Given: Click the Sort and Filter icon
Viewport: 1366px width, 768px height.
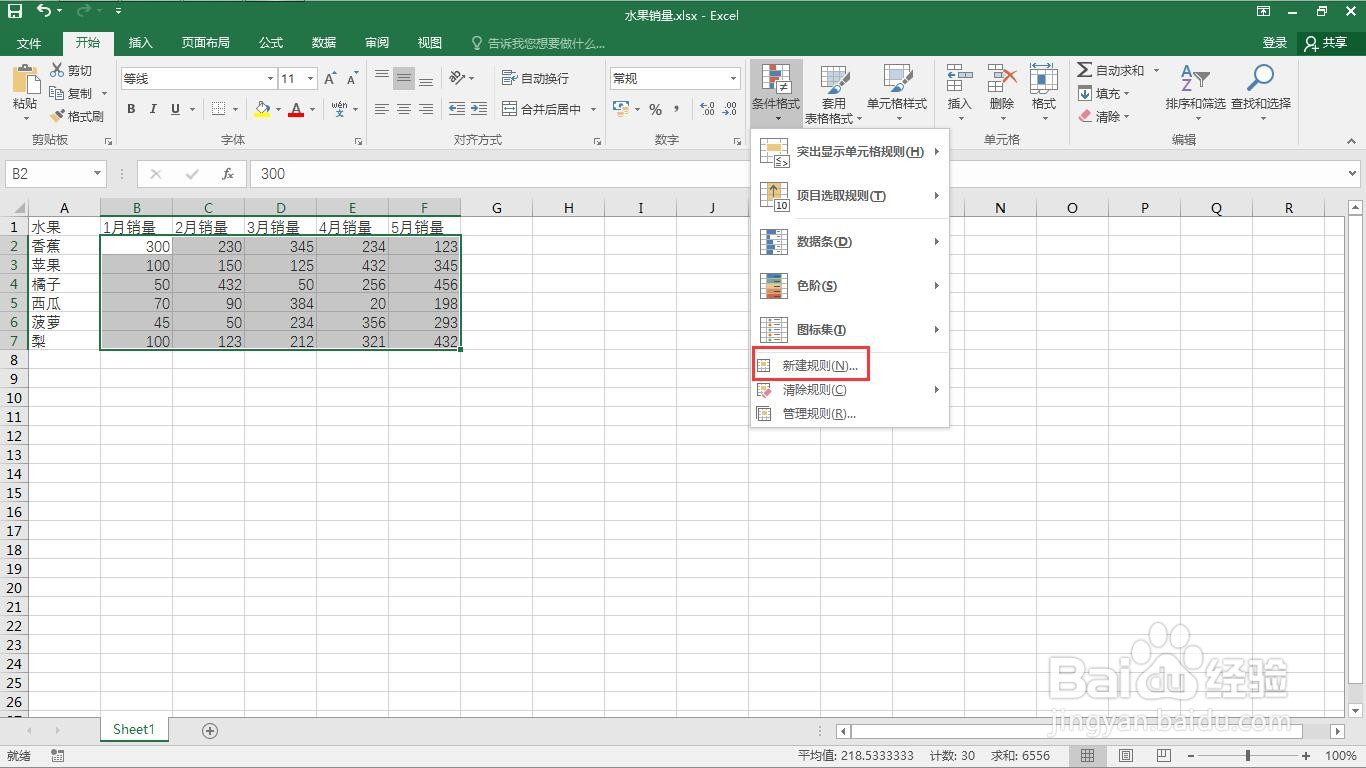Looking at the screenshot, I should [x=1195, y=80].
